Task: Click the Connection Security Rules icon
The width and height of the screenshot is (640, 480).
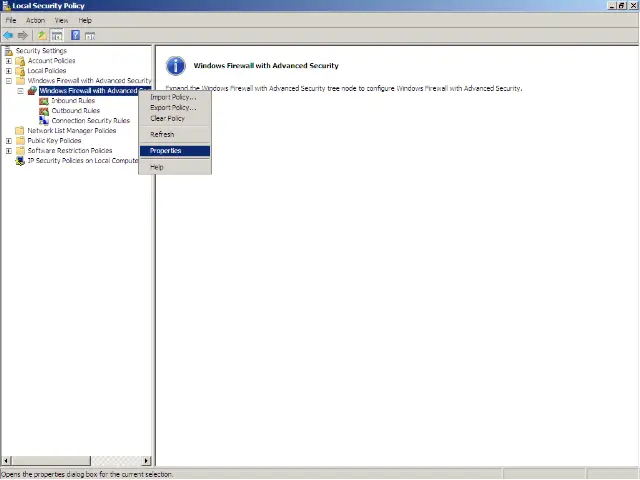Action: [44, 121]
